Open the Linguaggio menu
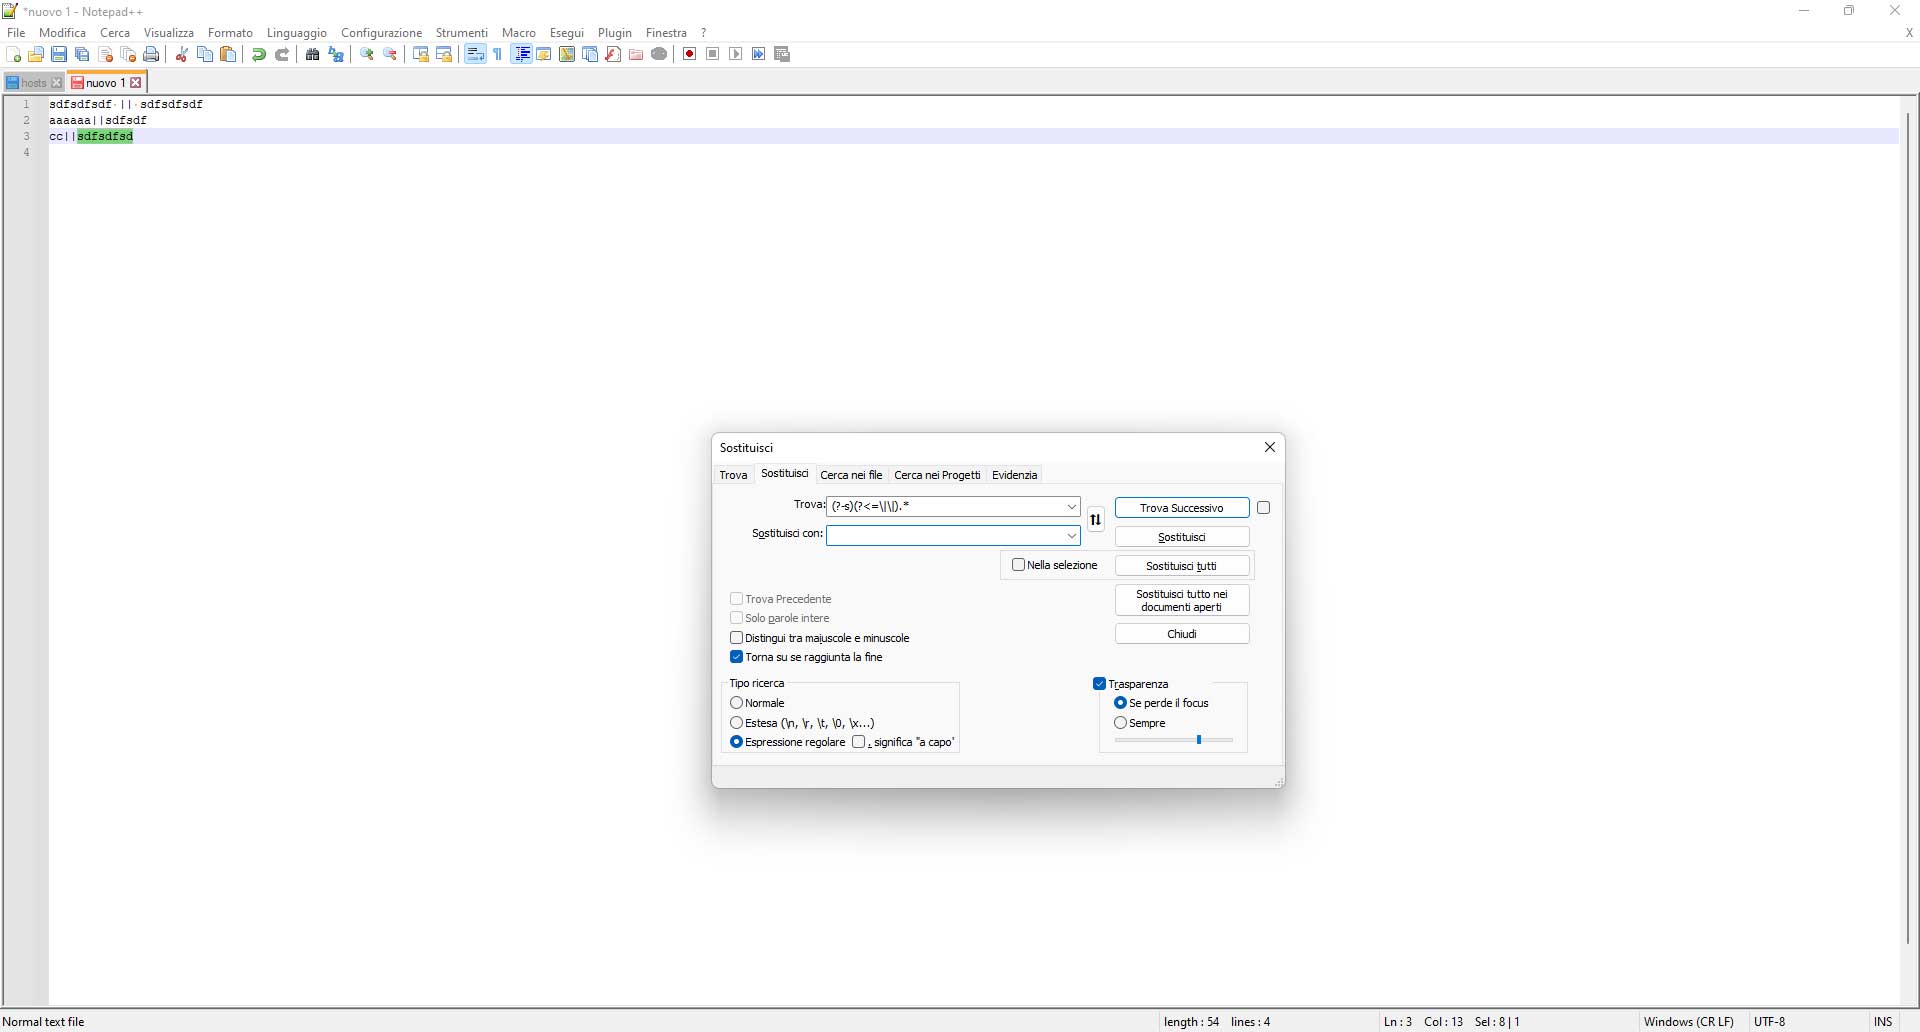 (x=296, y=33)
